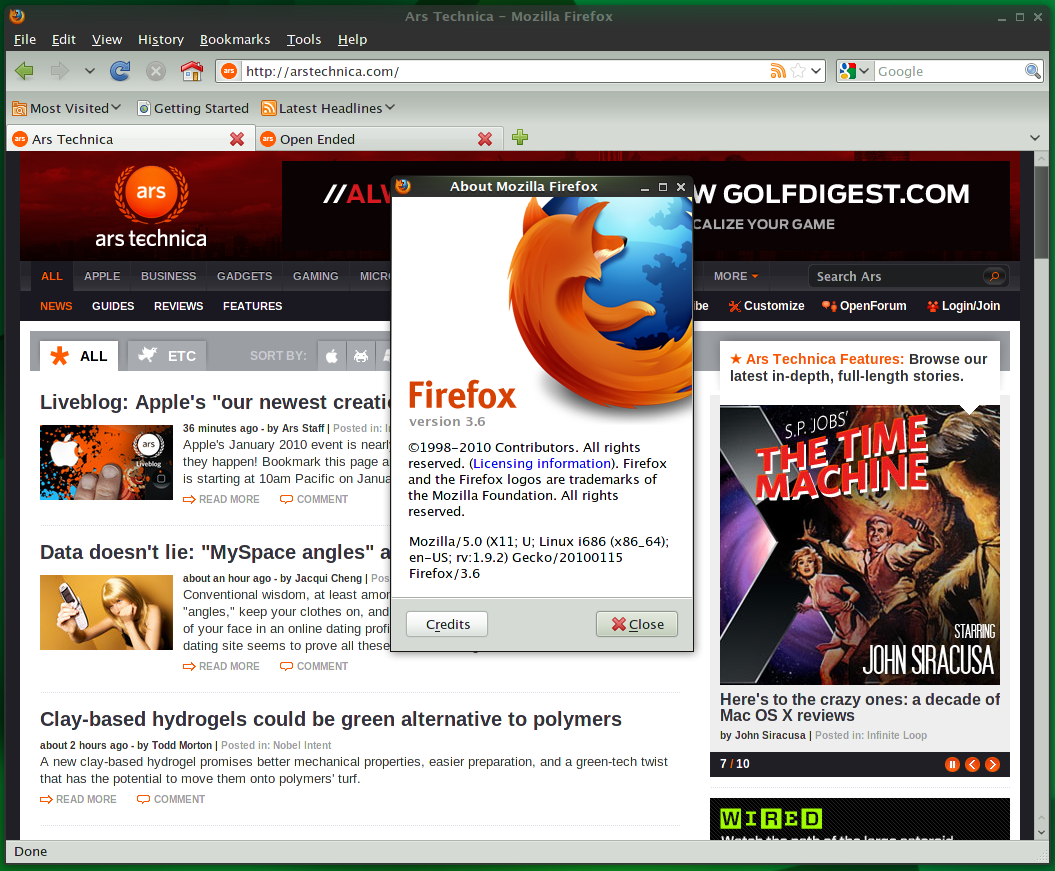Click the Stop loading button
This screenshot has height=871, width=1055.
click(156, 71)
